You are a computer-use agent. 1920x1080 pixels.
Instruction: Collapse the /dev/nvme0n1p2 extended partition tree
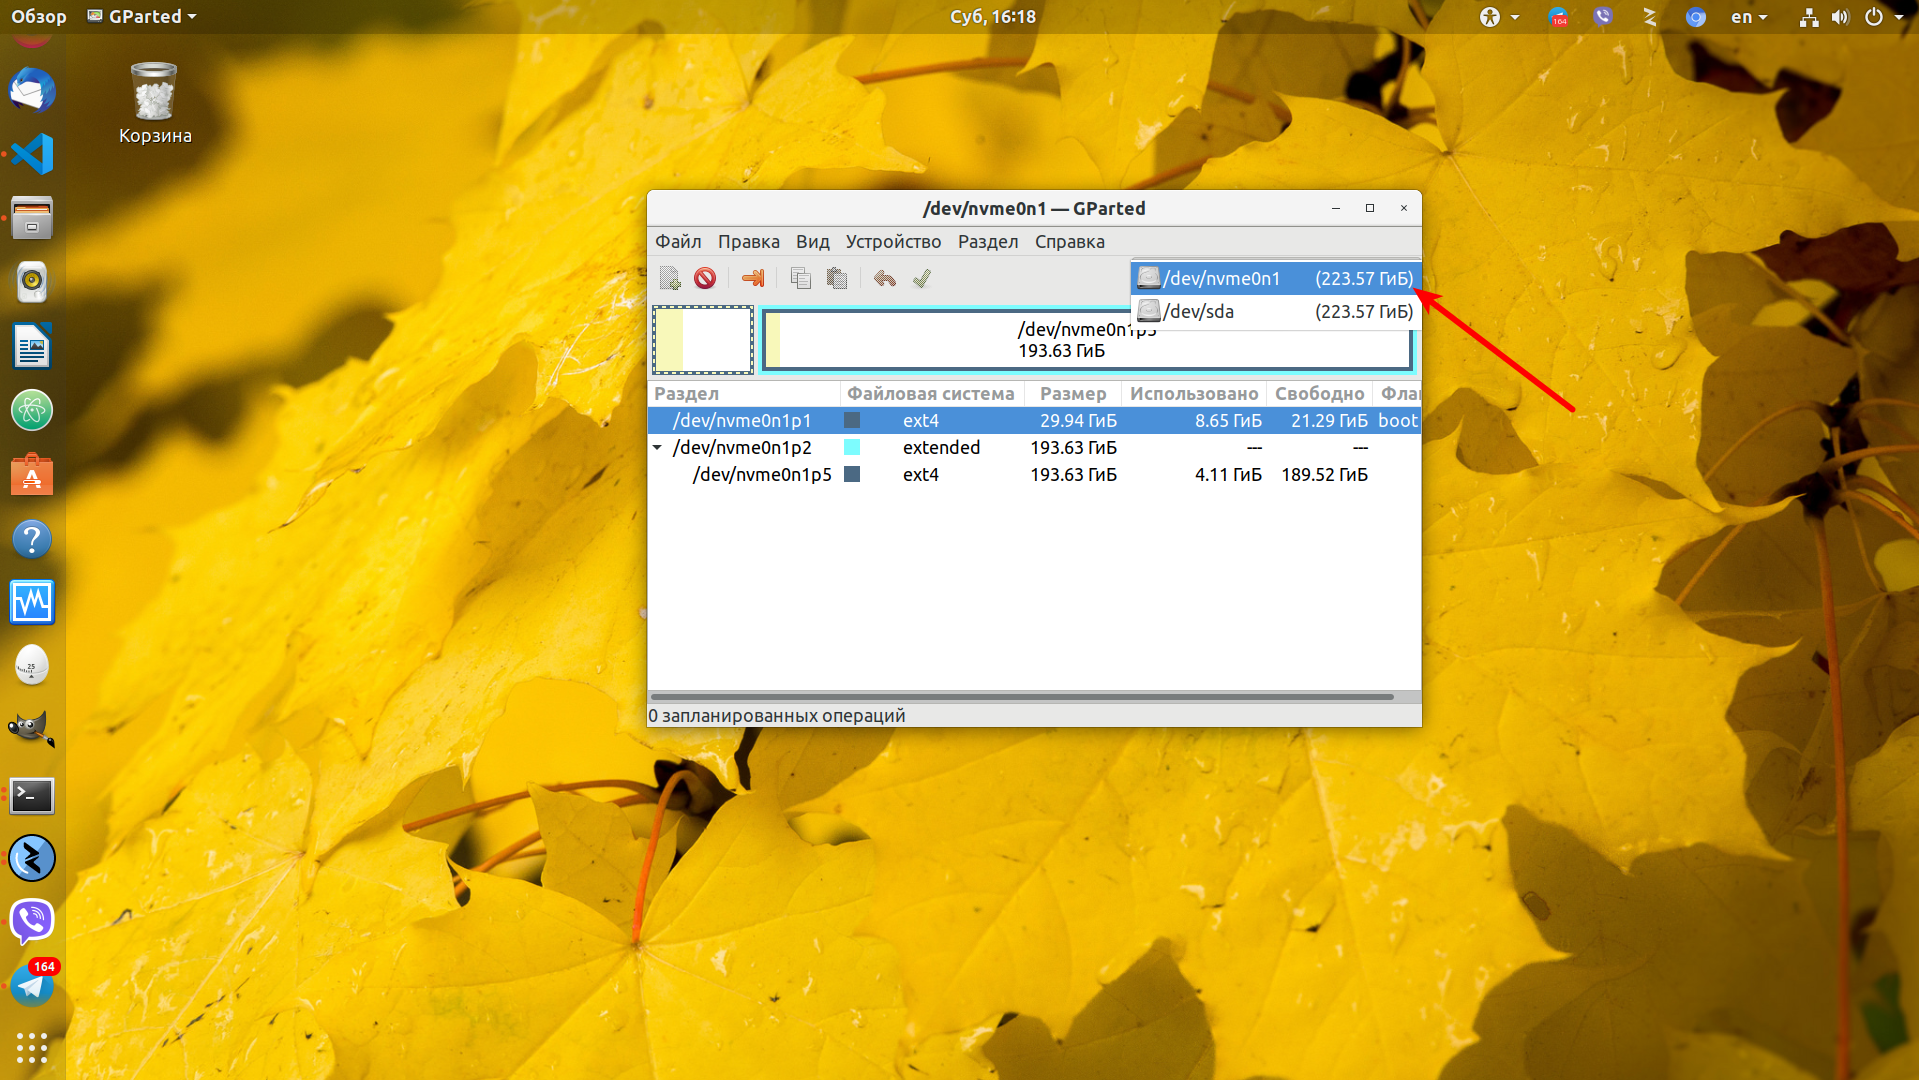[657, 447]
